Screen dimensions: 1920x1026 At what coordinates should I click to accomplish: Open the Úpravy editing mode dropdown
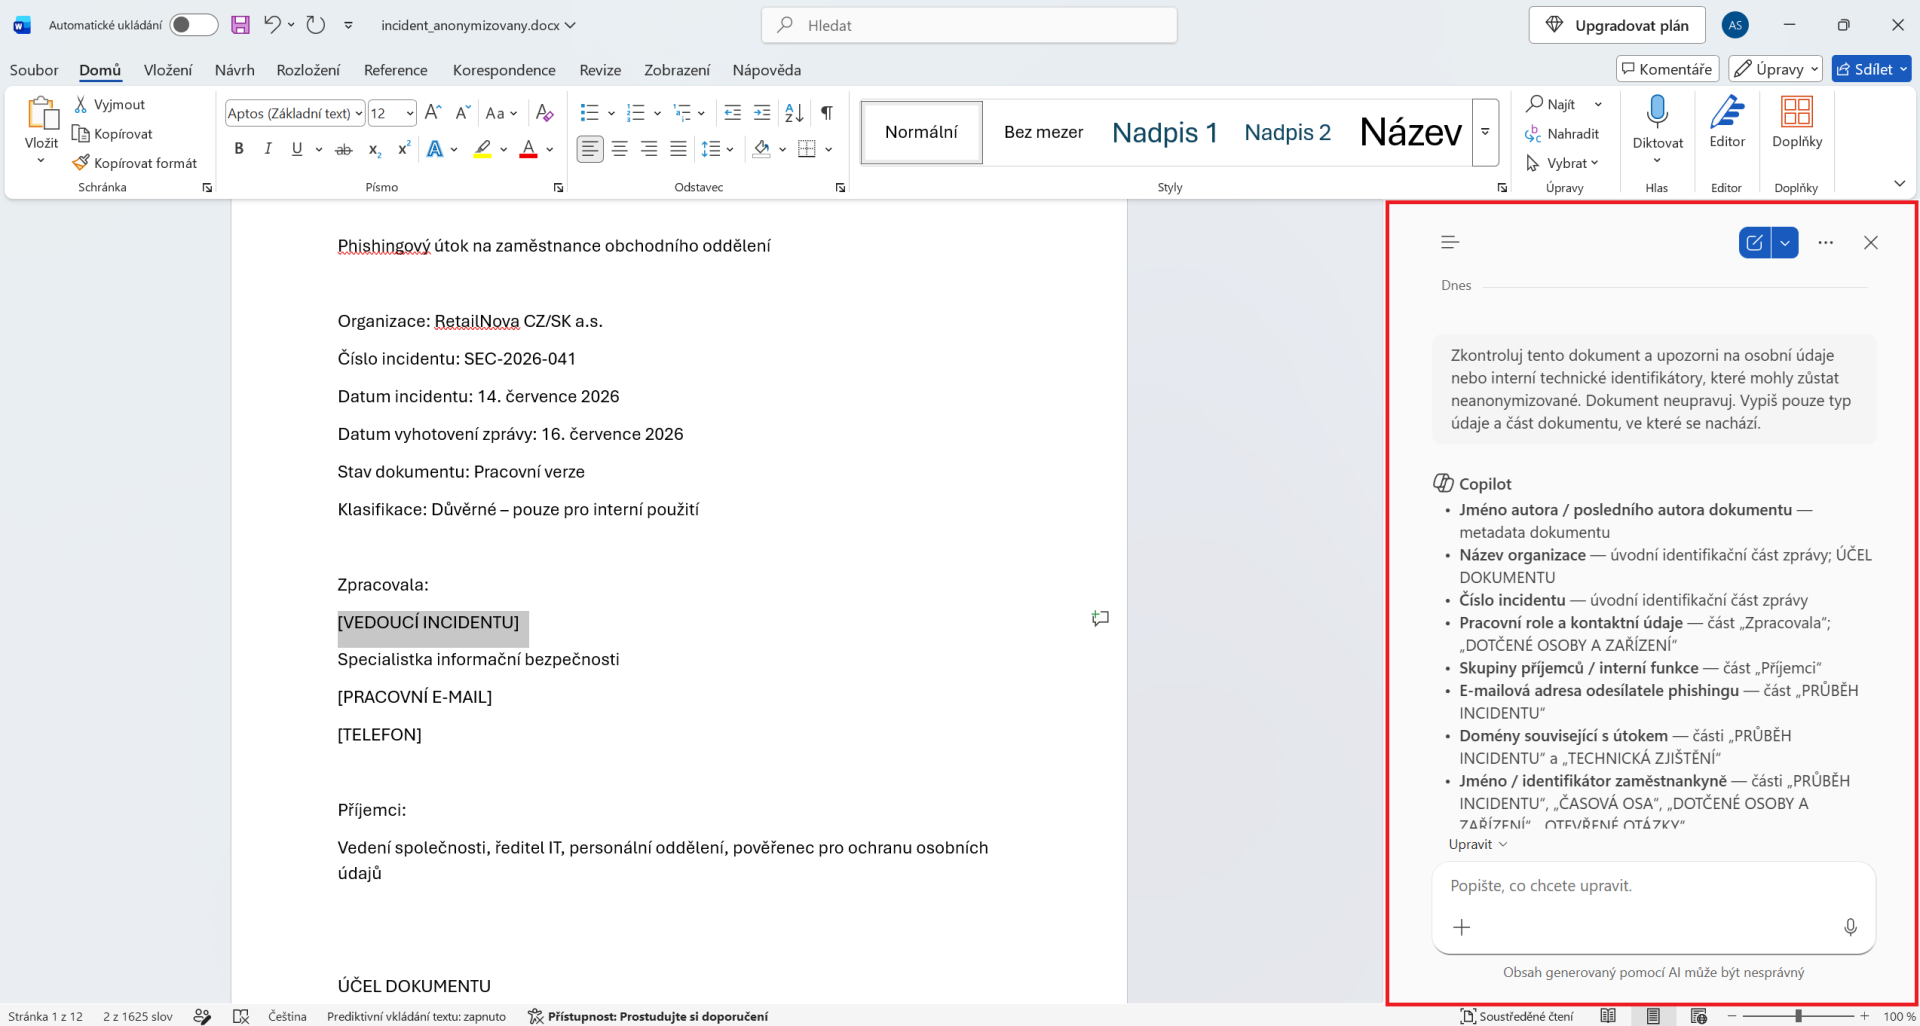[1775, 69]
